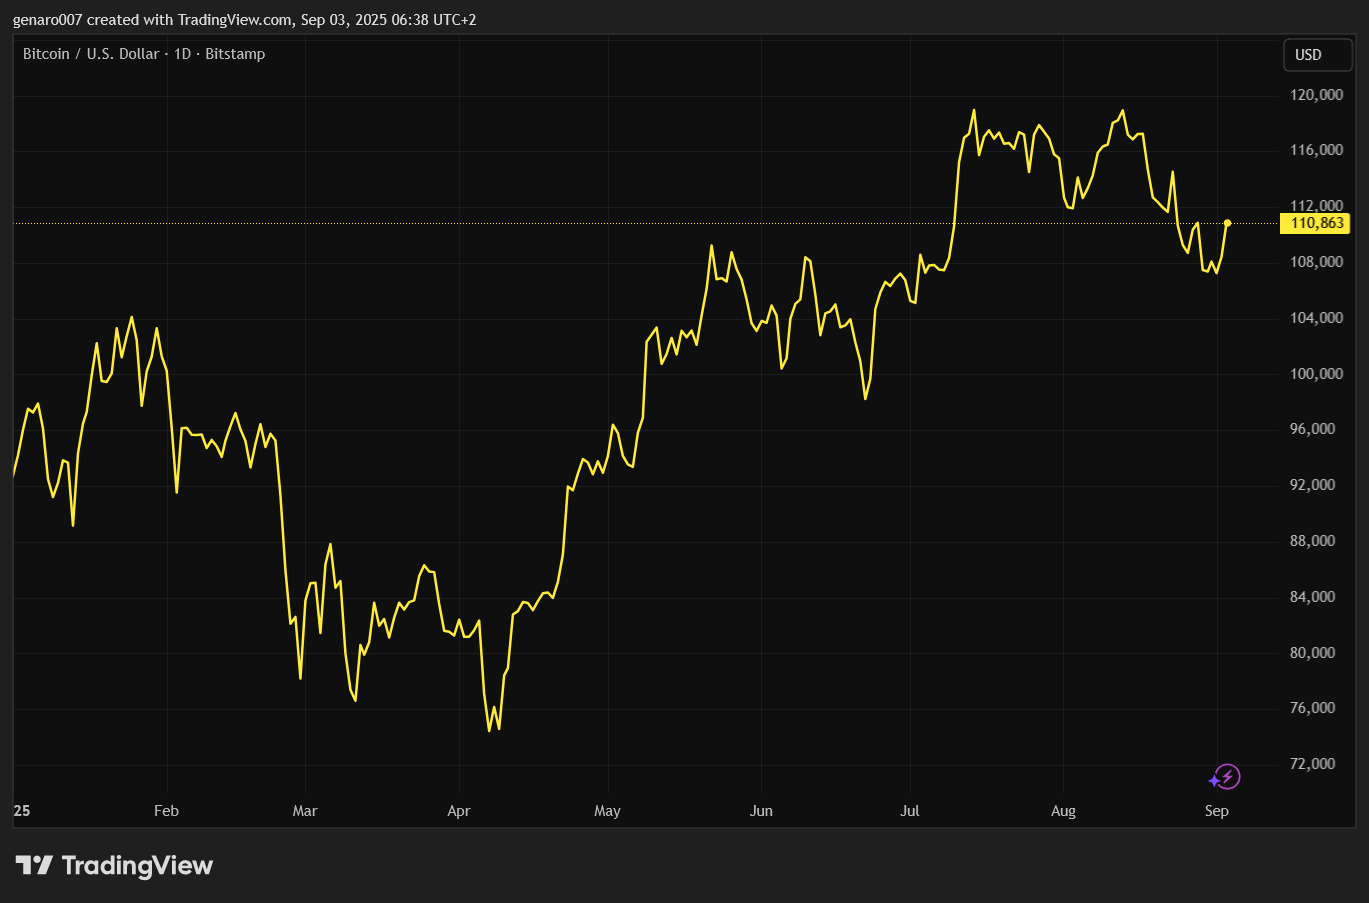Viewport: 1369px width, 903px height.
Task: Click the last price dot on the chart line
Action: pyautogui.click(x=1227, y=223)
